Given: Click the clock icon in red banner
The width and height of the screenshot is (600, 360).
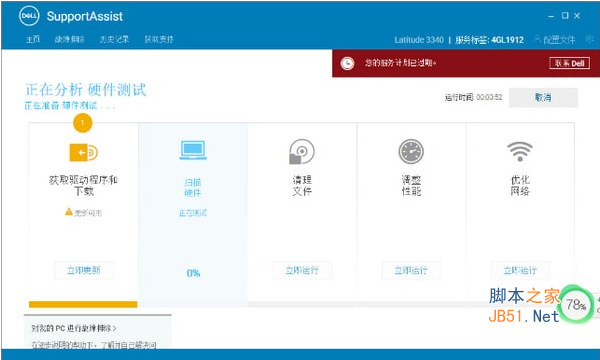Looking at the screenshot, I should 347,63.
